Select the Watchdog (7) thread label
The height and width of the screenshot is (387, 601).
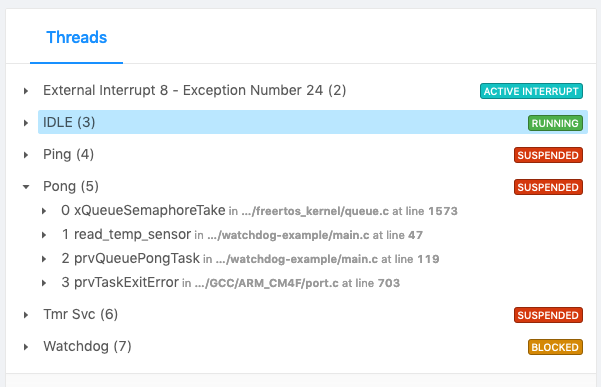coord(87,346)
